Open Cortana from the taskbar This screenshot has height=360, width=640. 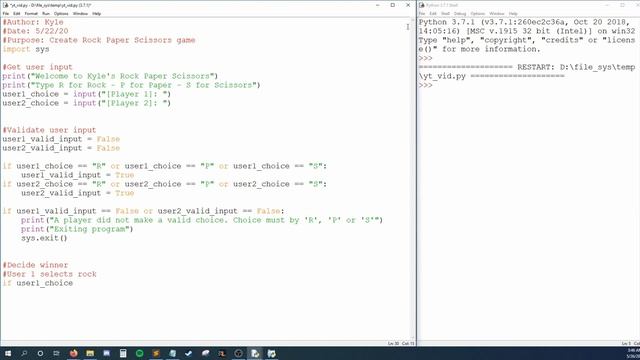pos(40,353)
